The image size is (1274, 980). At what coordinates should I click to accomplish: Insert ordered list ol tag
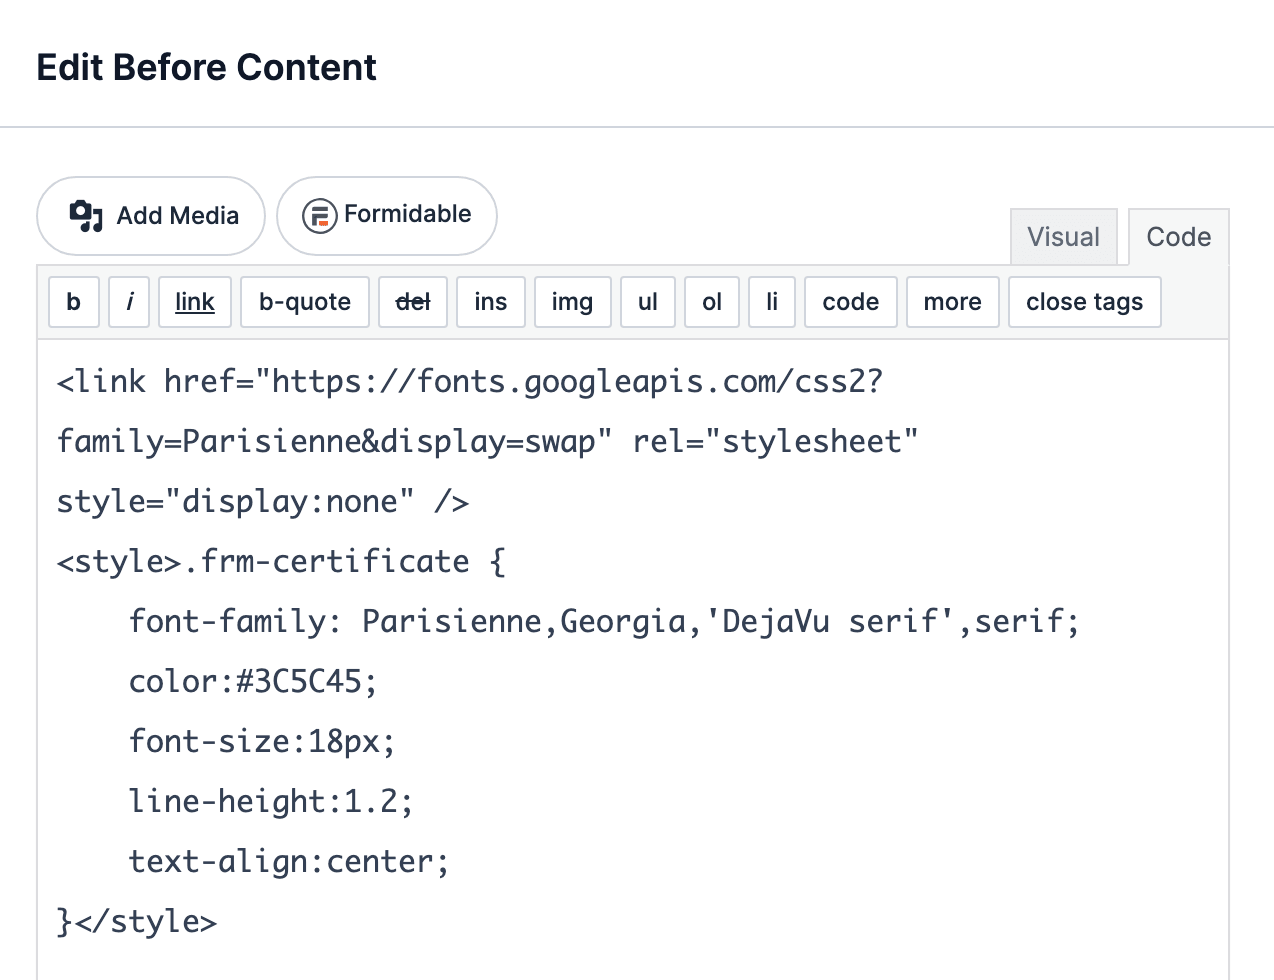(712, 302)
